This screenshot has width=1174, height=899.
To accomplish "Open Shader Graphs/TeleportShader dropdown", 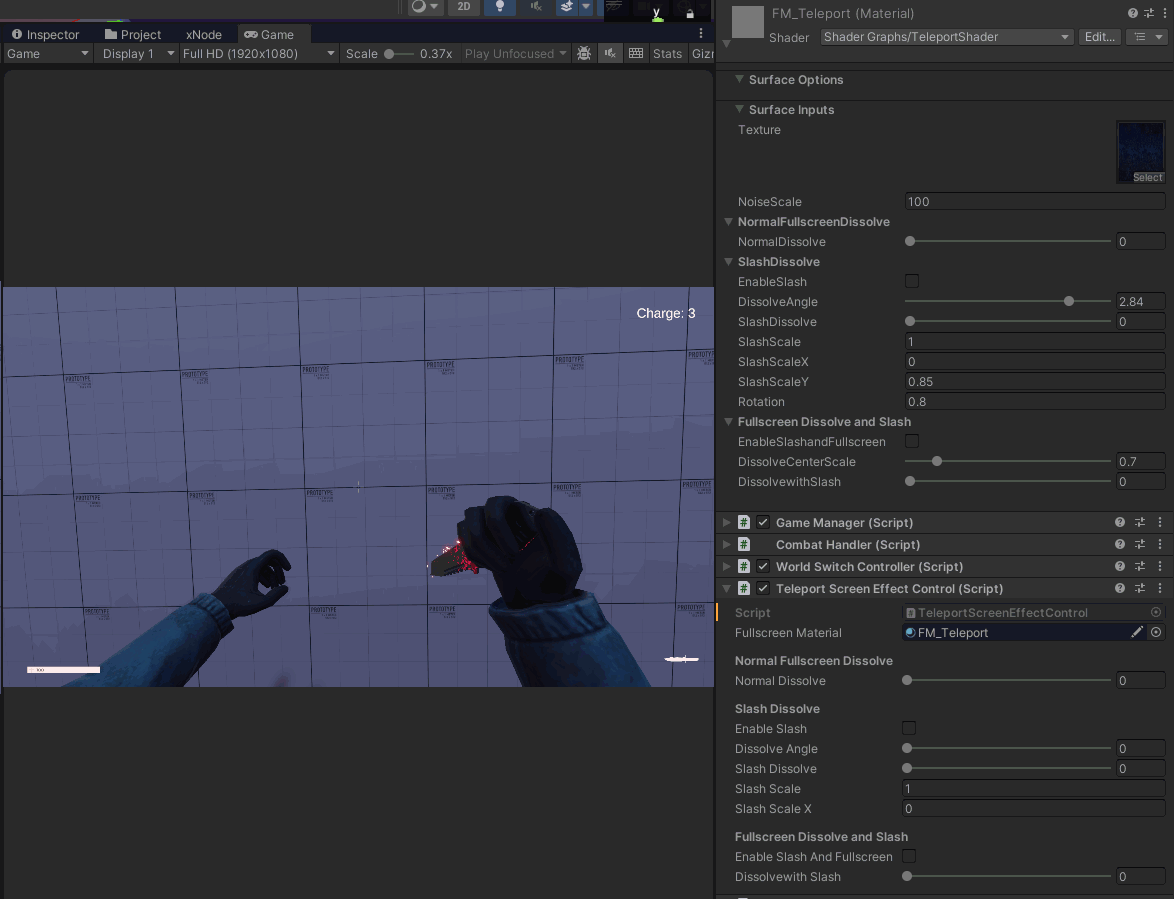I will coord(946,37).
